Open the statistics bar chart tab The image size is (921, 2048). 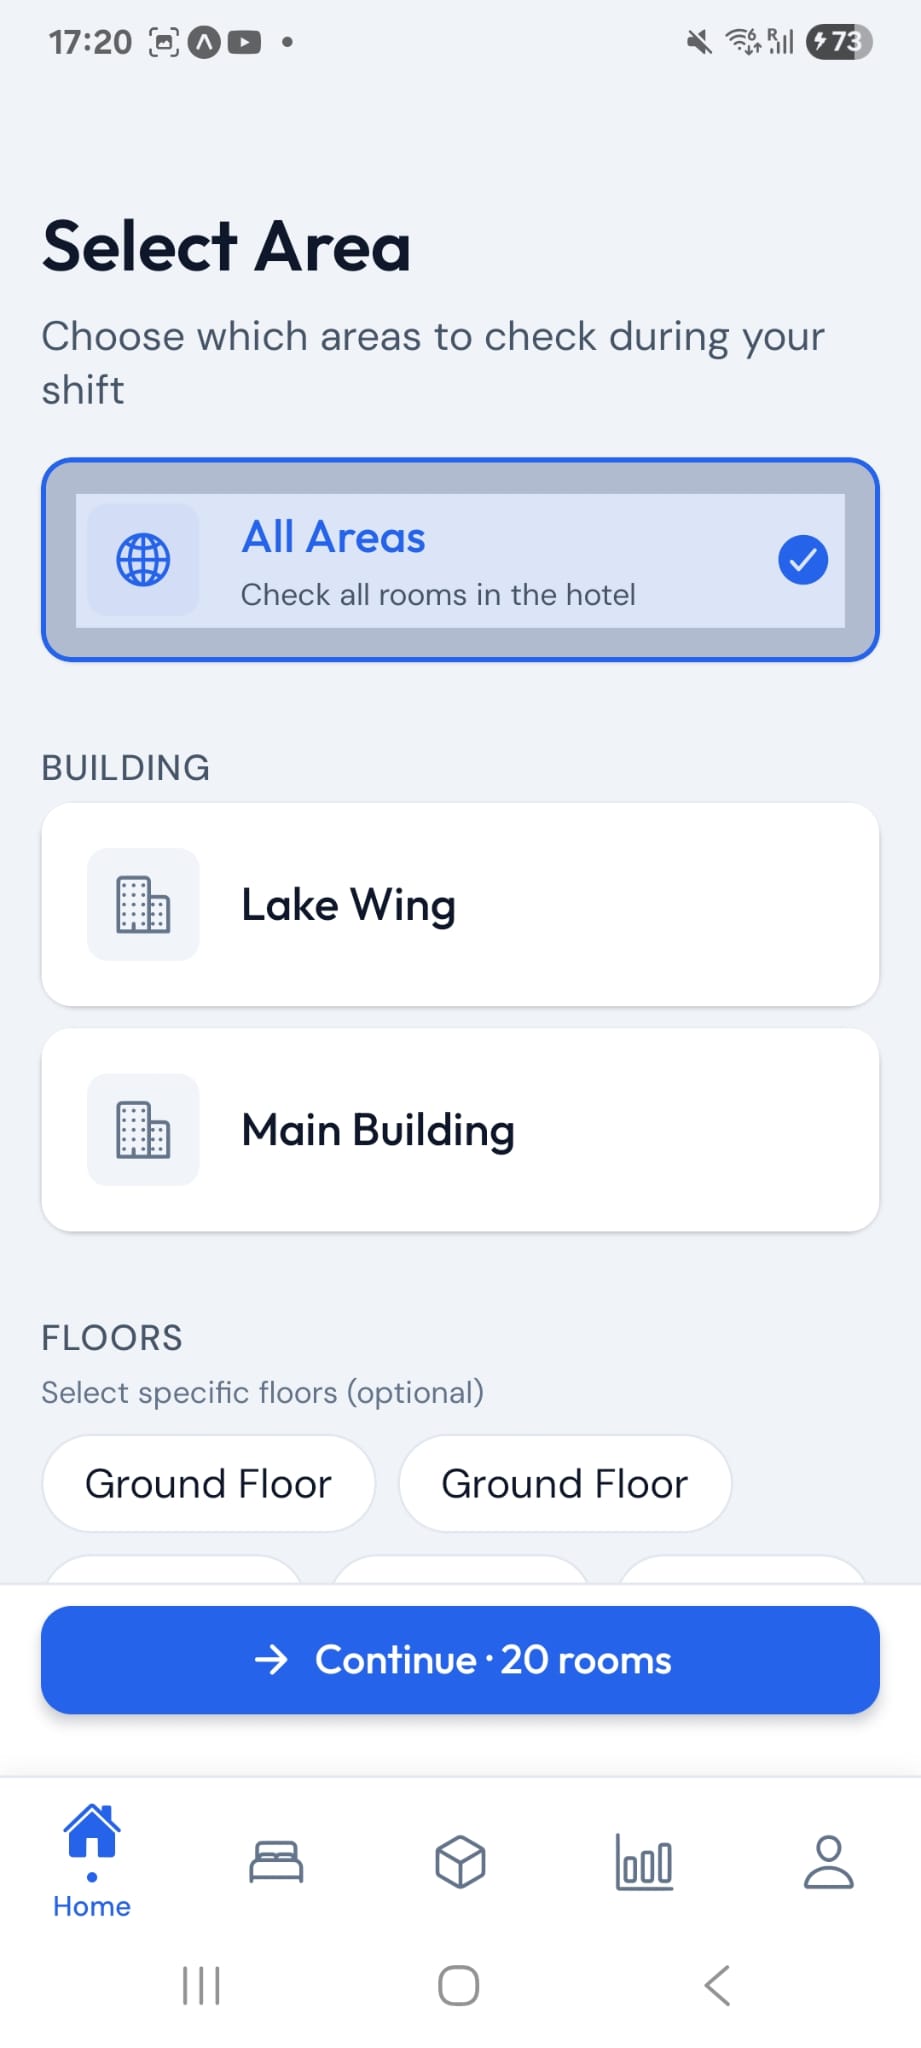tap(644, 1862)
